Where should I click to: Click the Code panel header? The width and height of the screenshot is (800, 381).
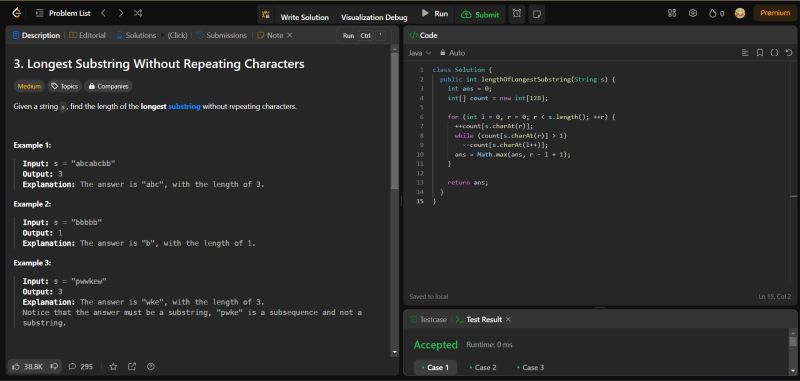(423, 35)
